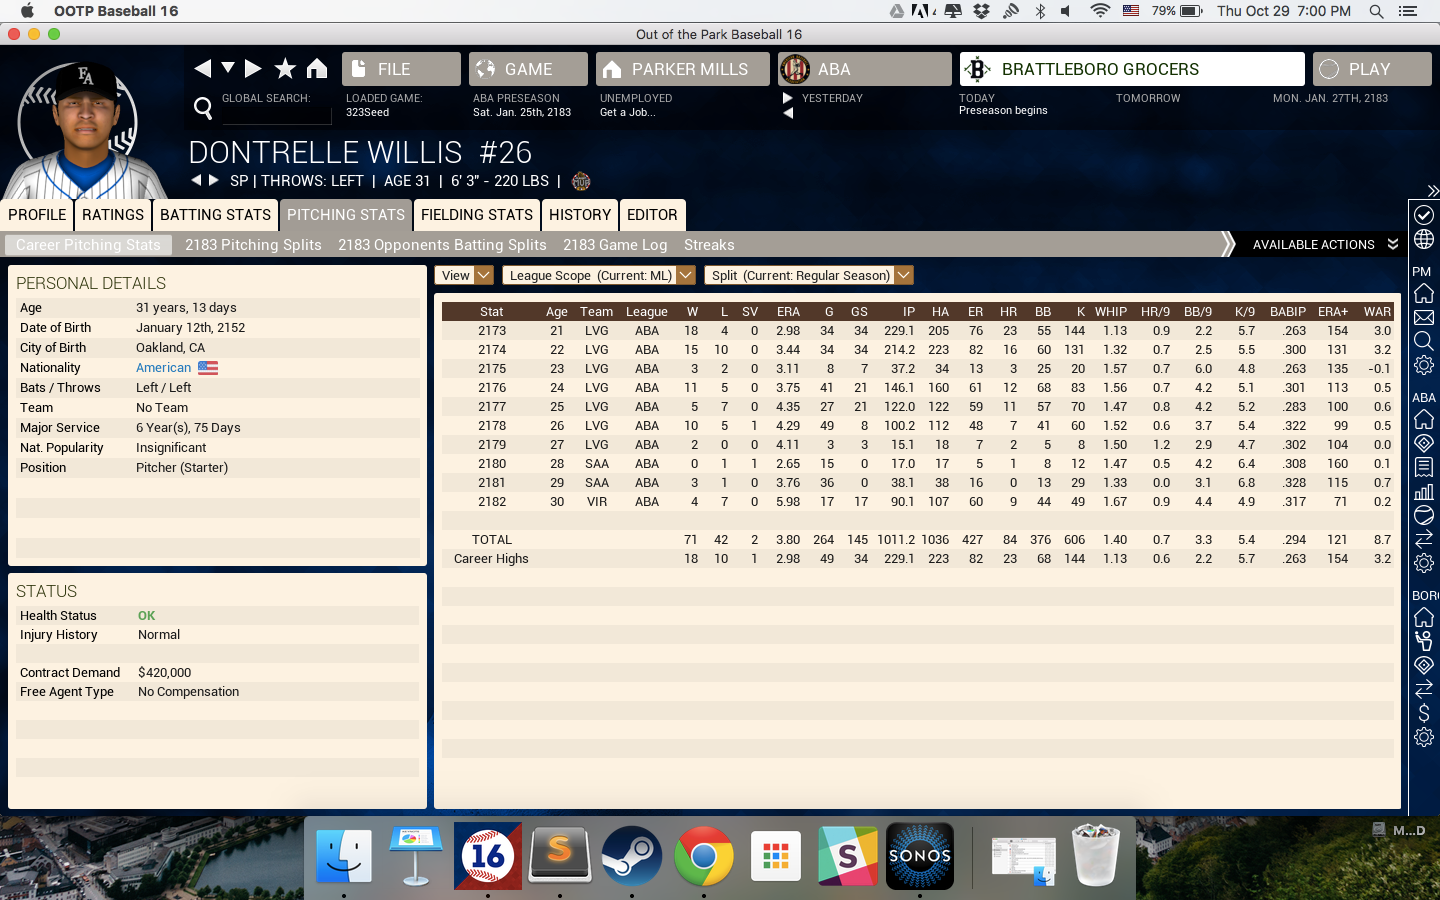Launch Steam from the dock
Viewport: 1440px width, 900px height.
tap(632, 856)
